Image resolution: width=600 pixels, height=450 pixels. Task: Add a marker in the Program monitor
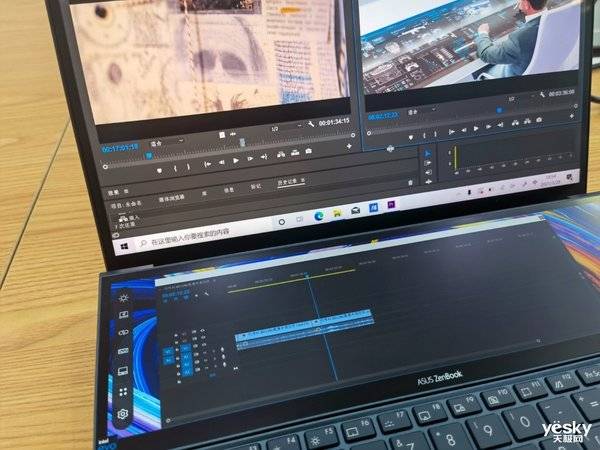[x=411, y=137]
